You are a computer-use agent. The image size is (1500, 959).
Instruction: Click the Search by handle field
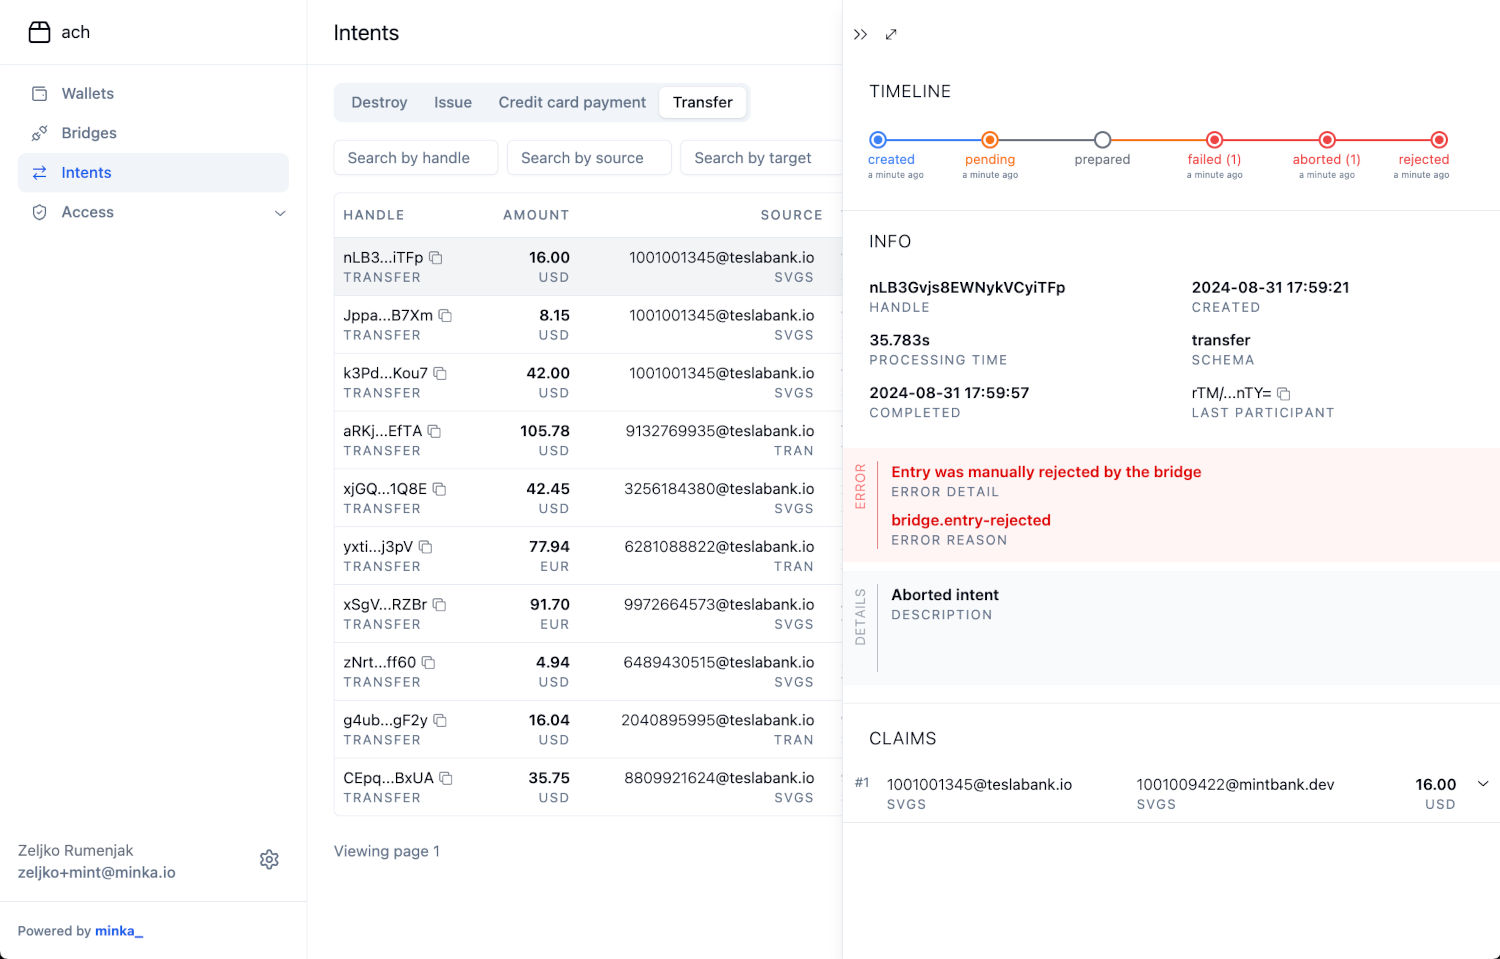415,158
